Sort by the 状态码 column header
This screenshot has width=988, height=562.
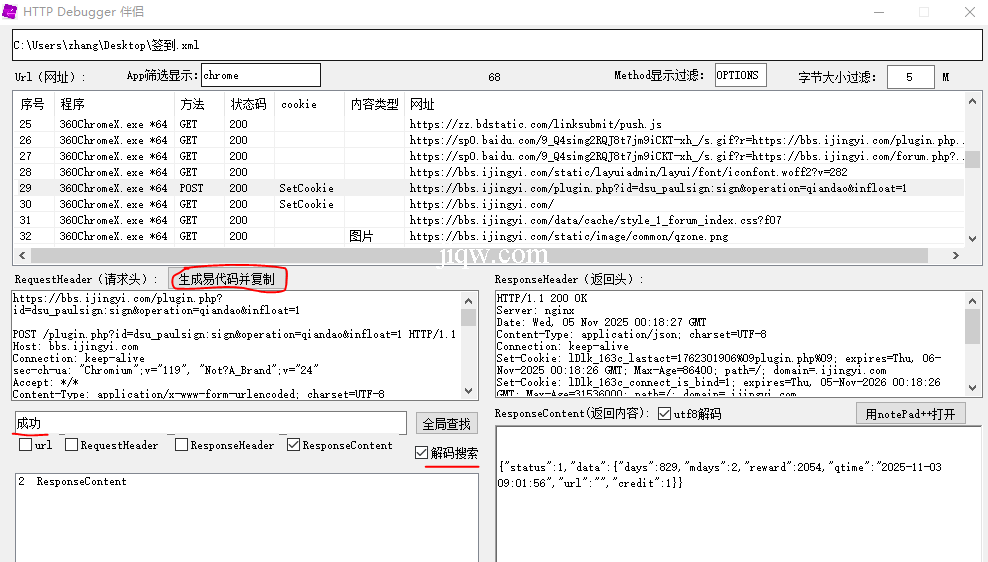tap(248, 104)
